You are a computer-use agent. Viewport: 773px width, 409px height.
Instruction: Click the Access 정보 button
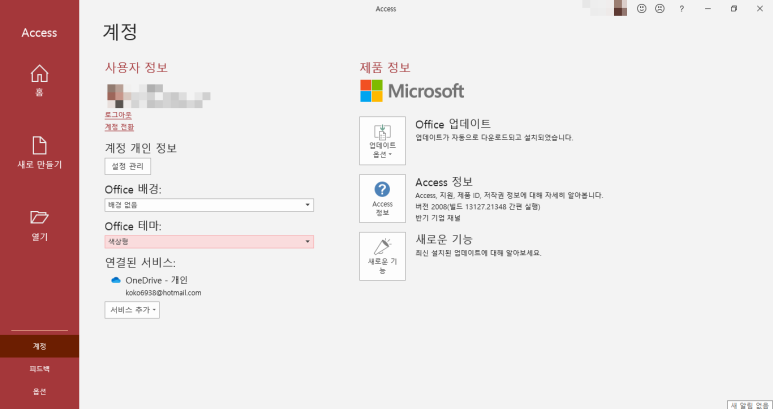click(x=383, y=198)
